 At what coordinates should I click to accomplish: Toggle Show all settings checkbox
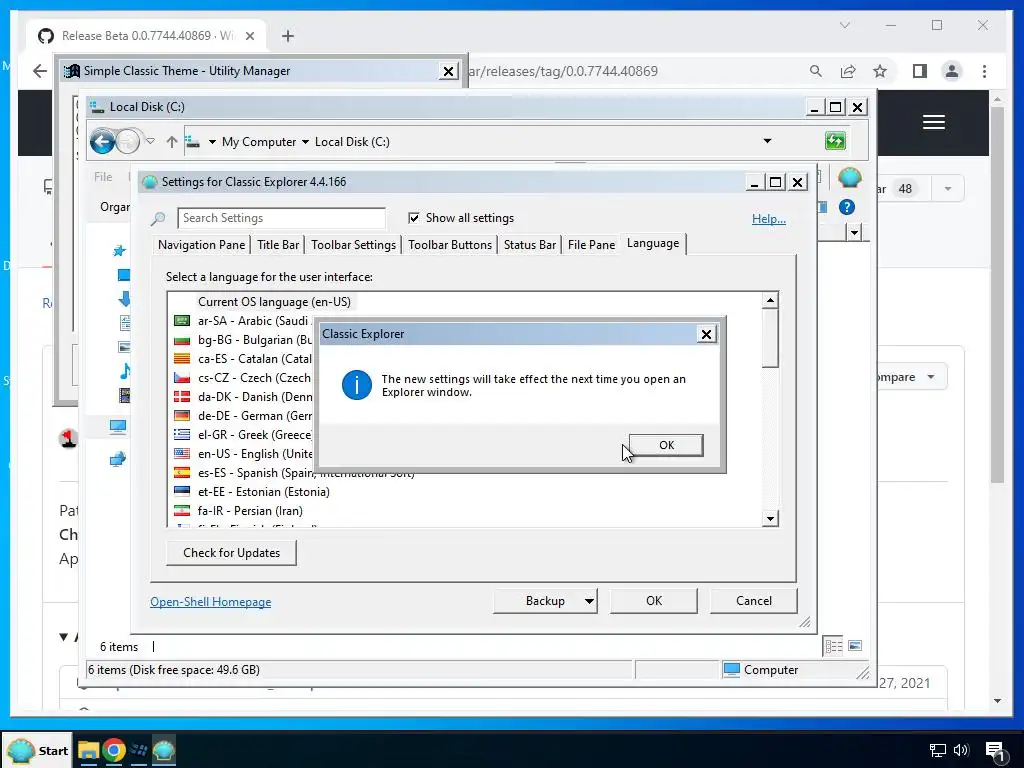tap(413, 218)
